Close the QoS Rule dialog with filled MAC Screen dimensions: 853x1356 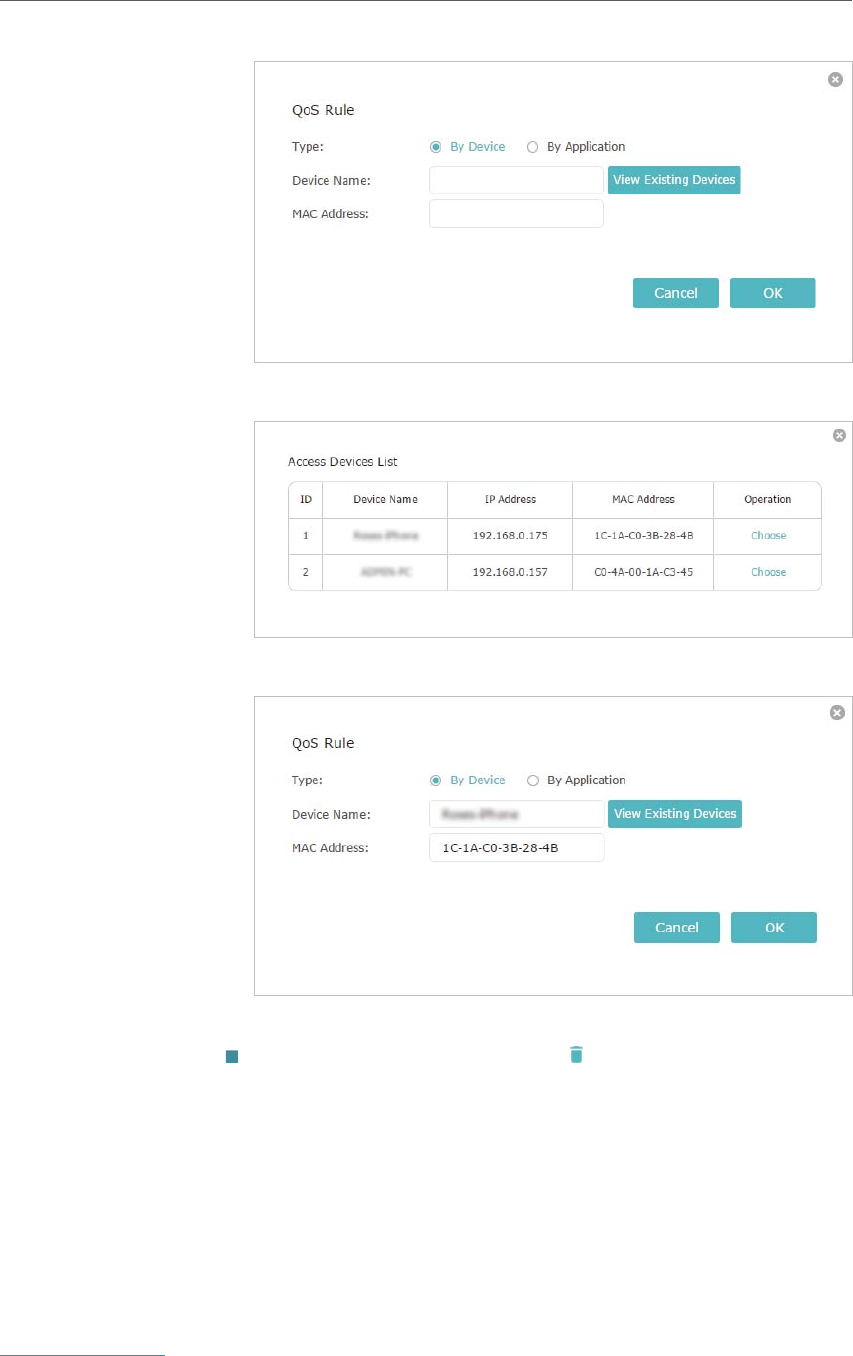pyautogui.click(x=838, y=713)
